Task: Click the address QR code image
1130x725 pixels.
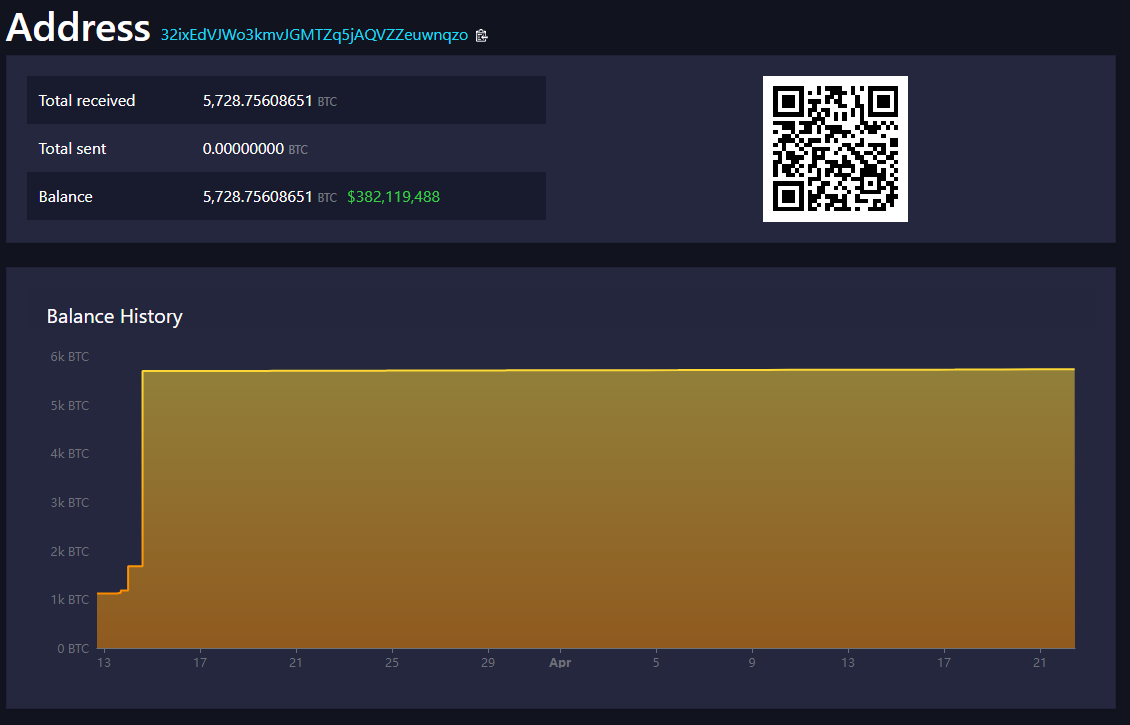Action: pos(835,148)
